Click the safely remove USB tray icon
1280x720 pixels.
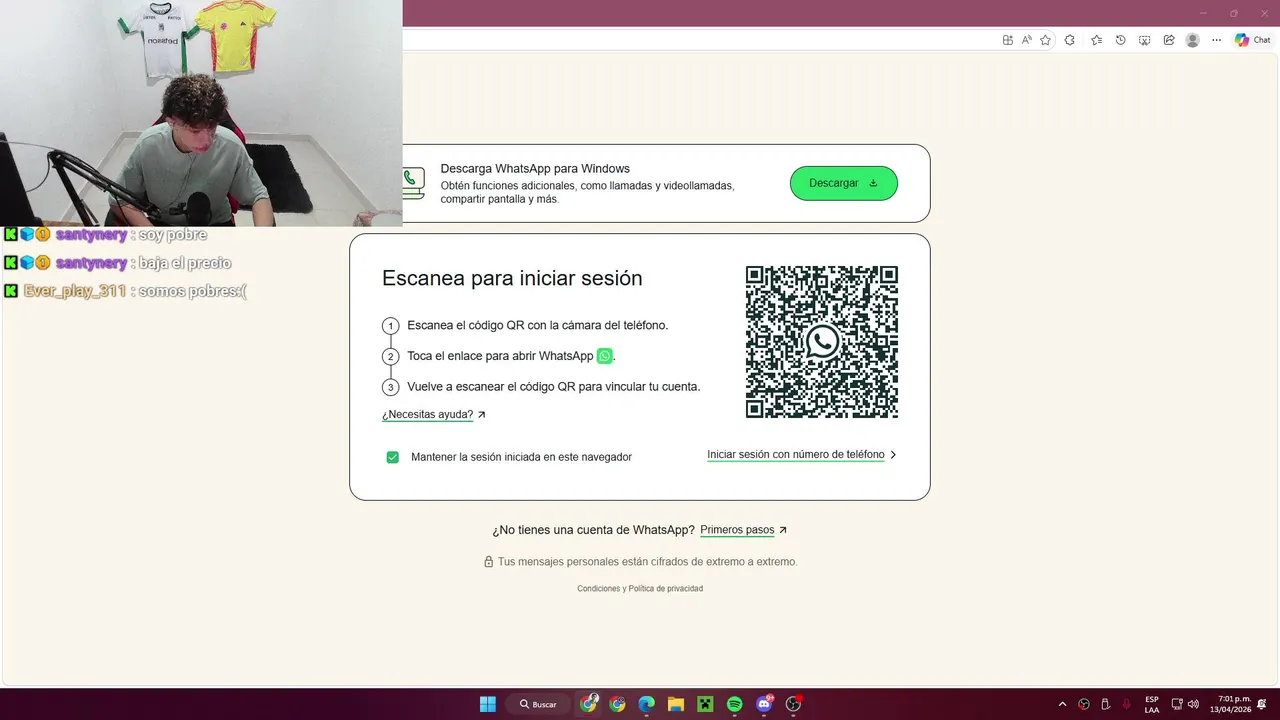coord(1105,704)
